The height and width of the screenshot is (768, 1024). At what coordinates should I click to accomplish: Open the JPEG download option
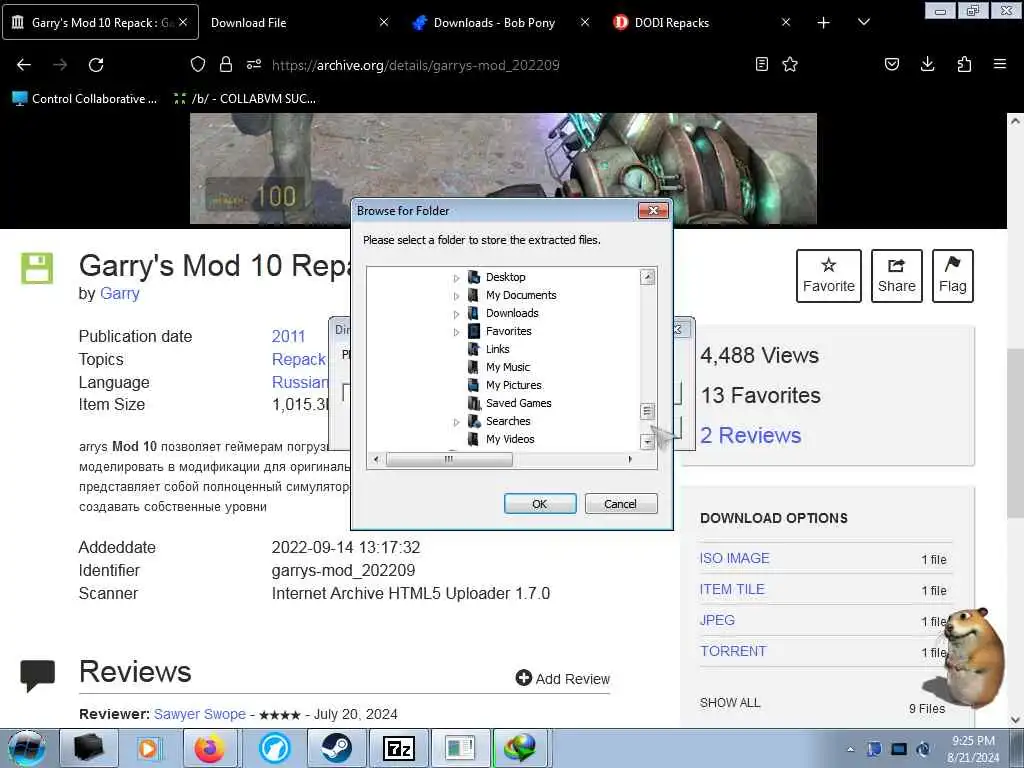tap(717, 620)
